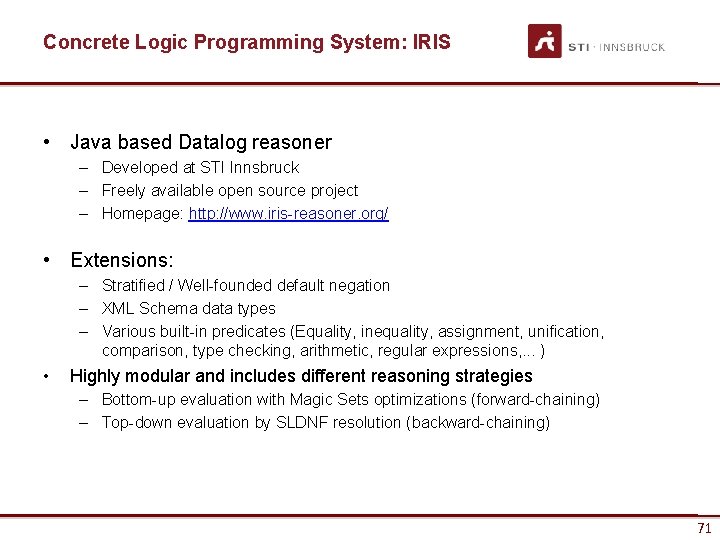
Task: Click the slide number 71
Action: [704, 528]
